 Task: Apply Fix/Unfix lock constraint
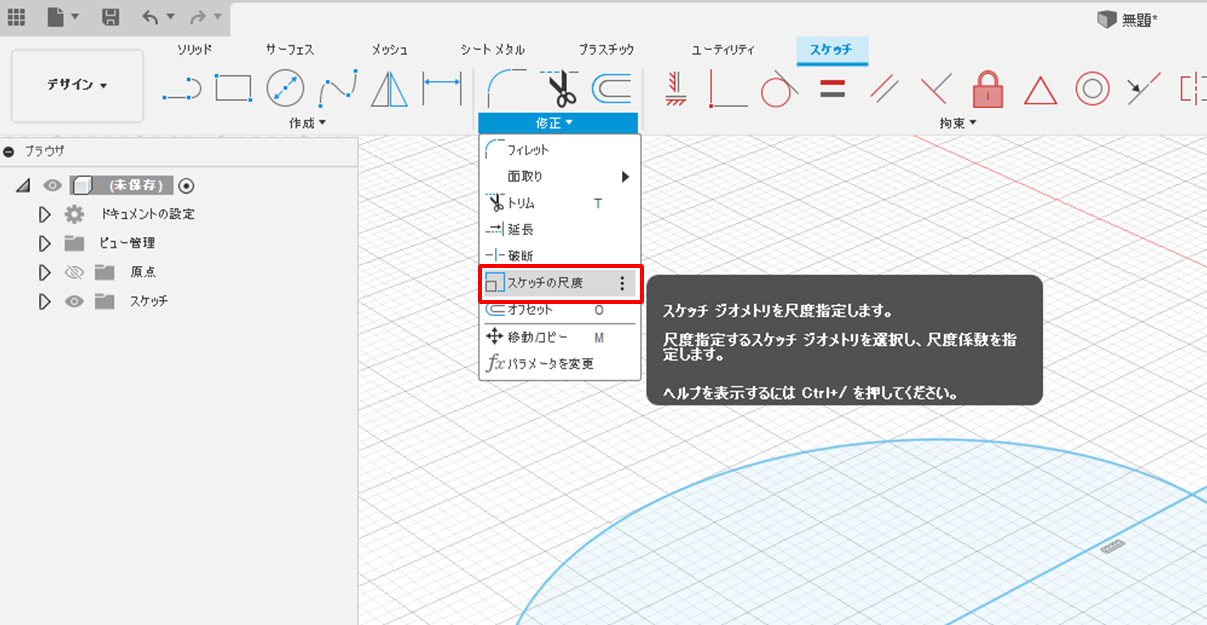click(988, 89)
